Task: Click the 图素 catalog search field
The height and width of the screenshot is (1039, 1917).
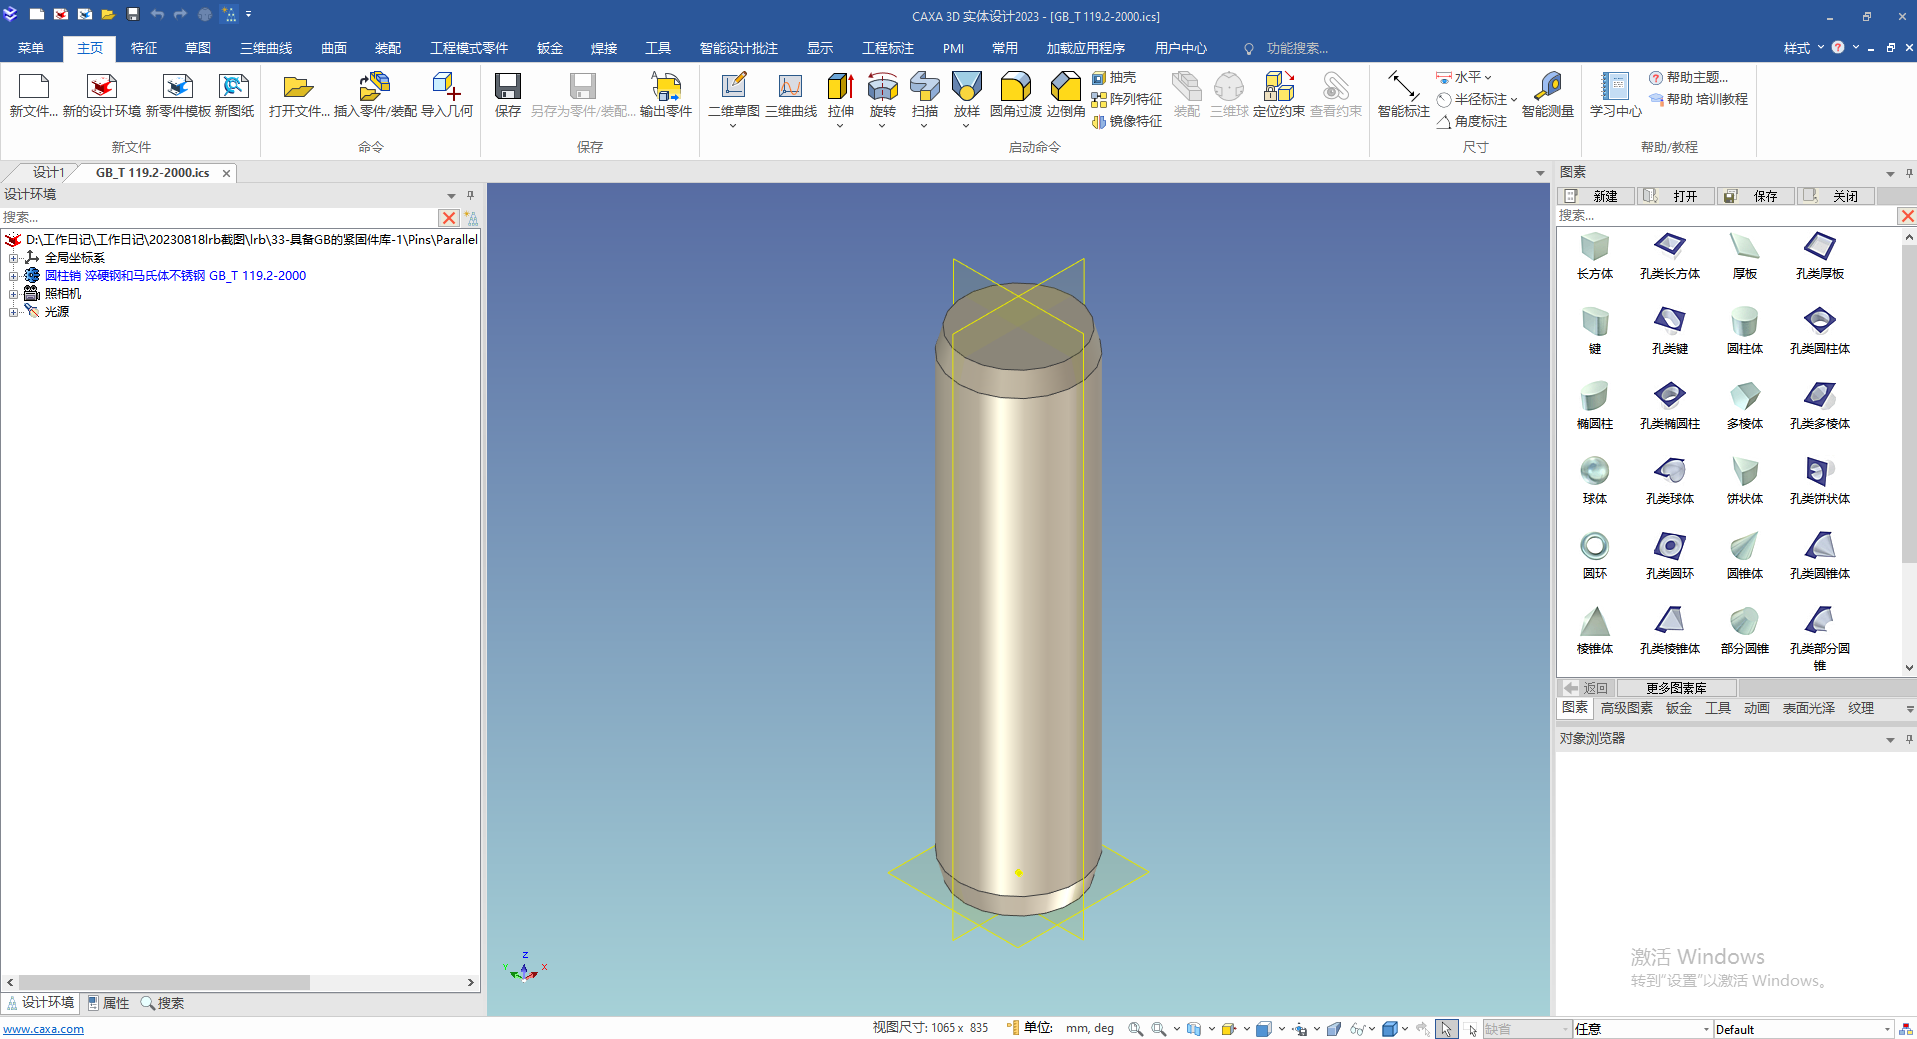Action: (1727, 215)
